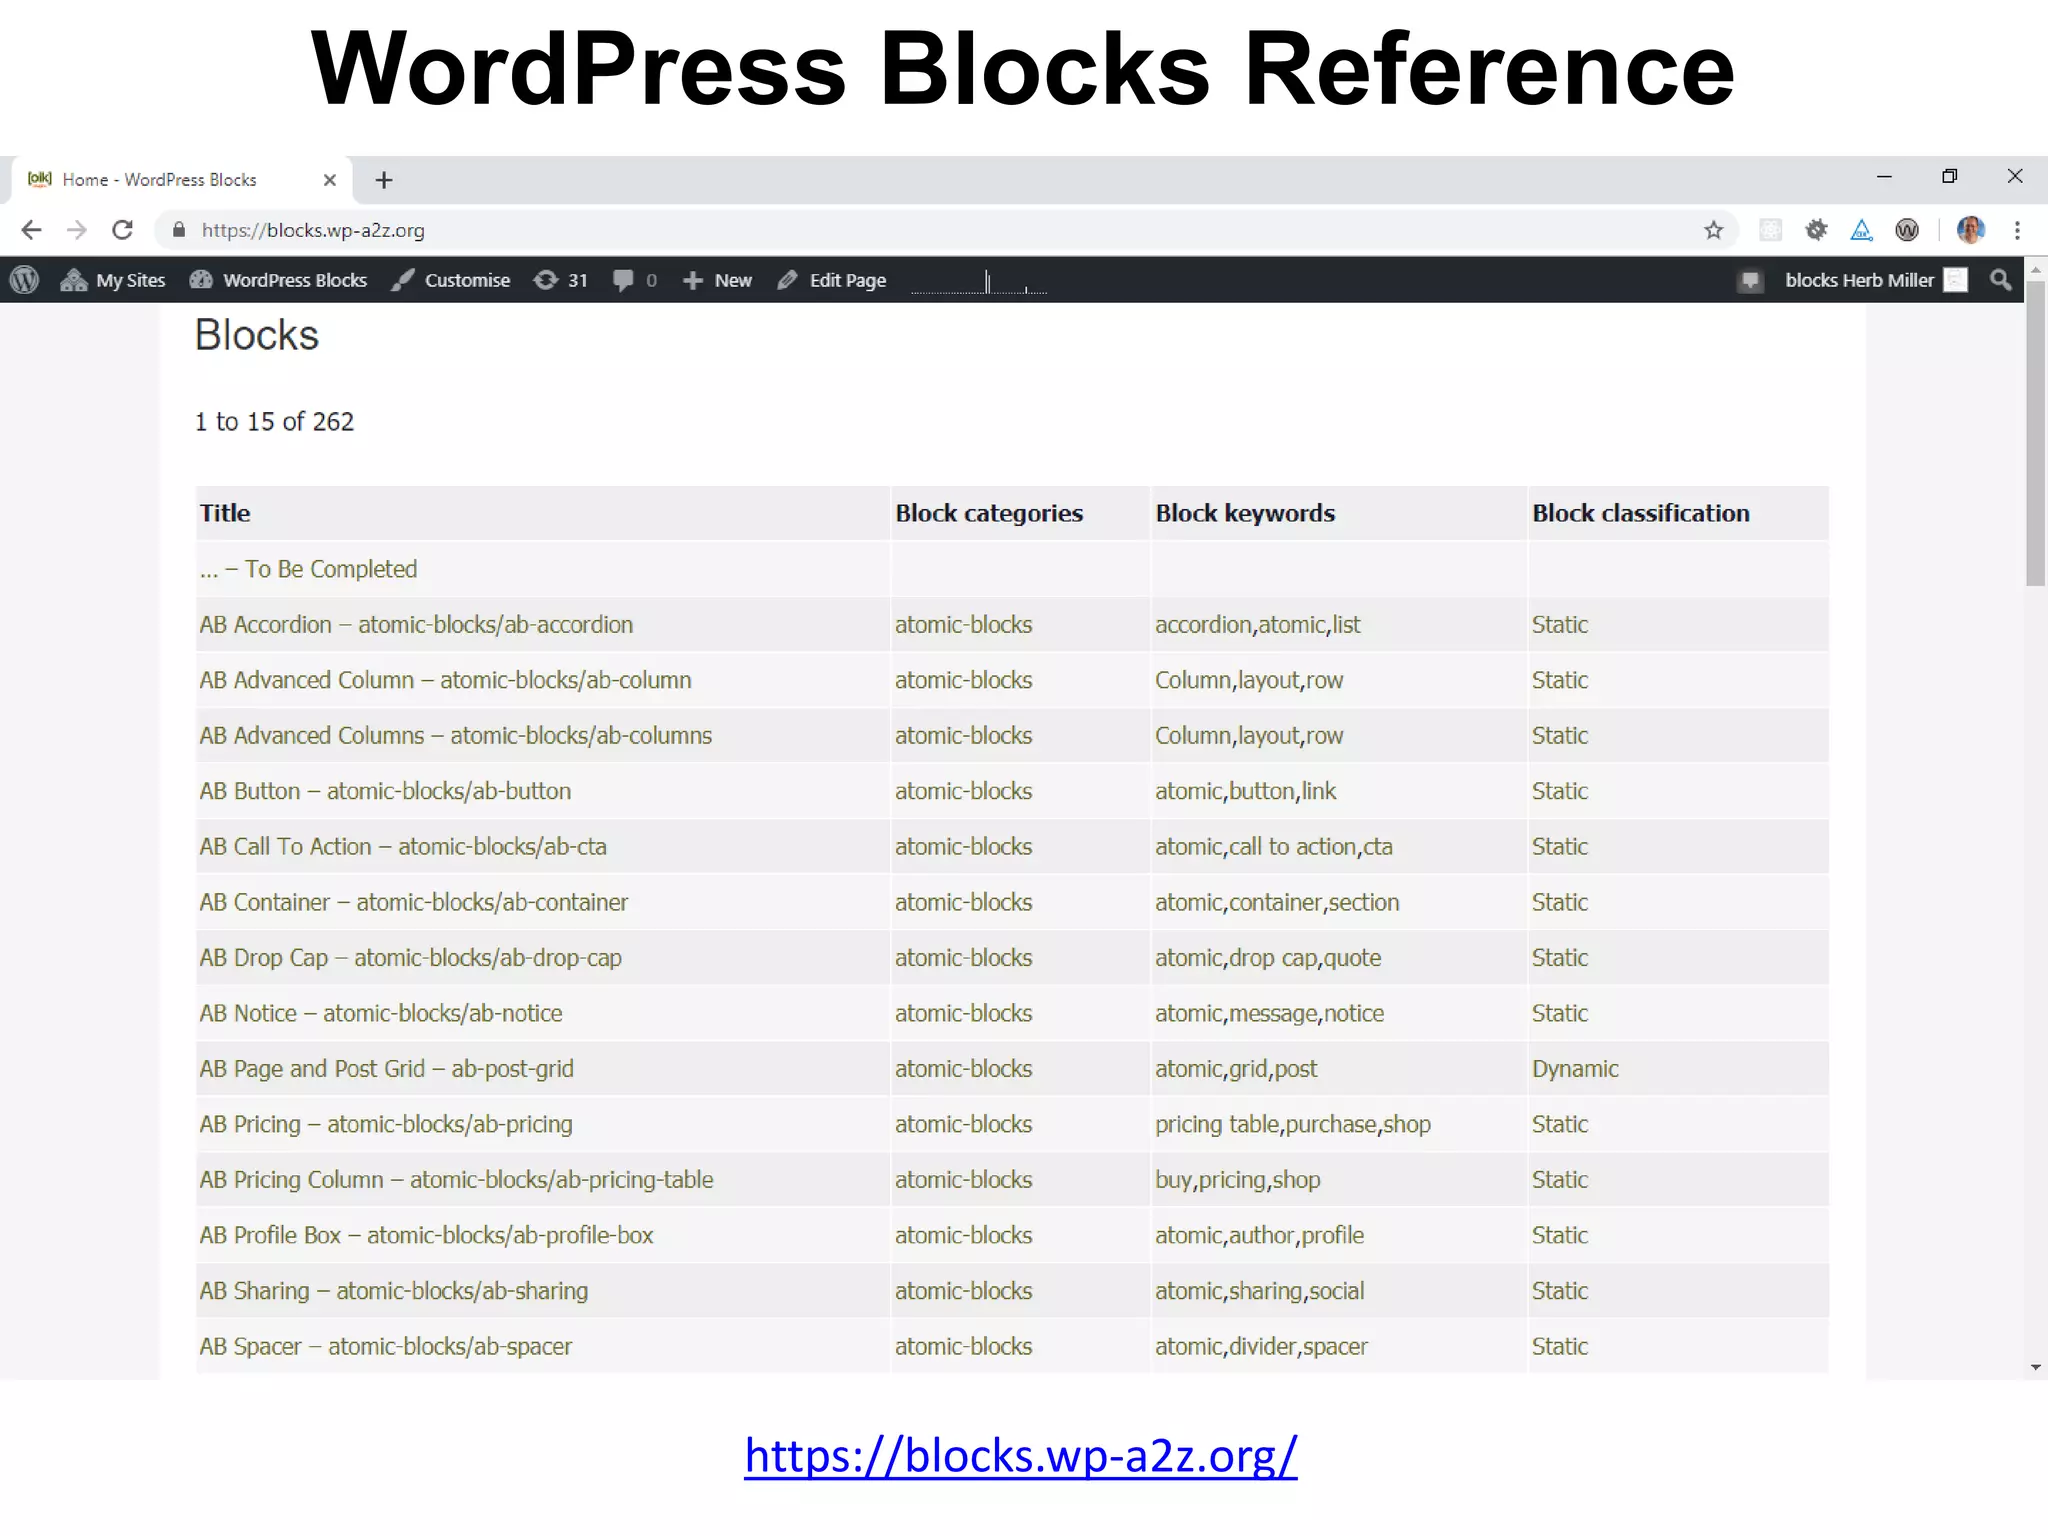2048x1536 pixels.
Task: Open the WordPress logo admin menu
Action: tap(24, 280)
